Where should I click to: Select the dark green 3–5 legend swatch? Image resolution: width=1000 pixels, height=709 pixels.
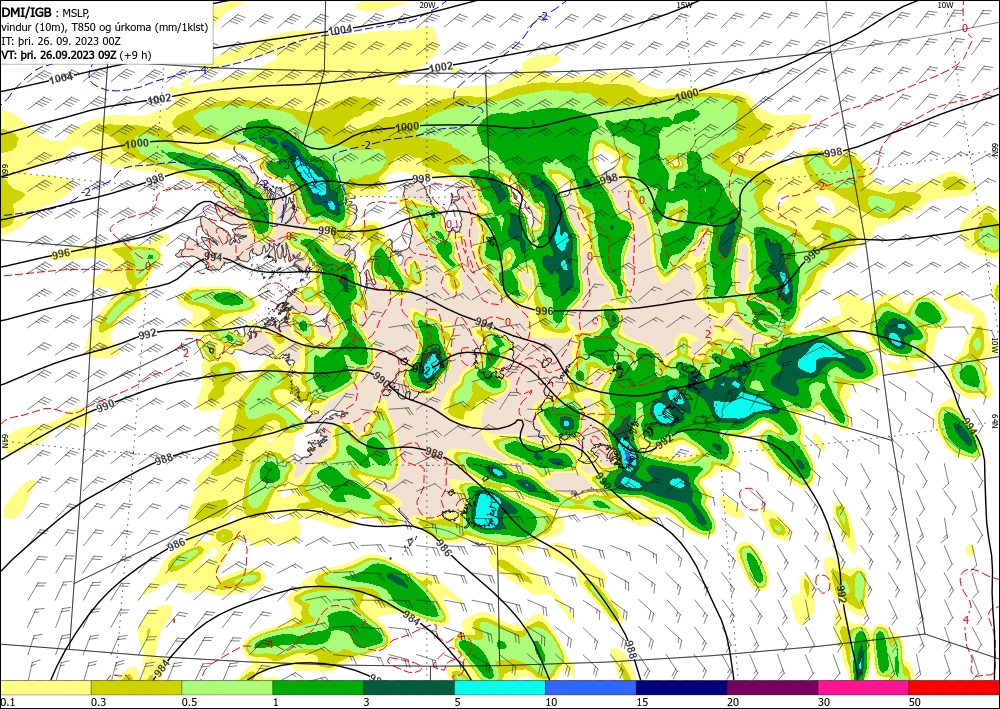pos(409,687)
